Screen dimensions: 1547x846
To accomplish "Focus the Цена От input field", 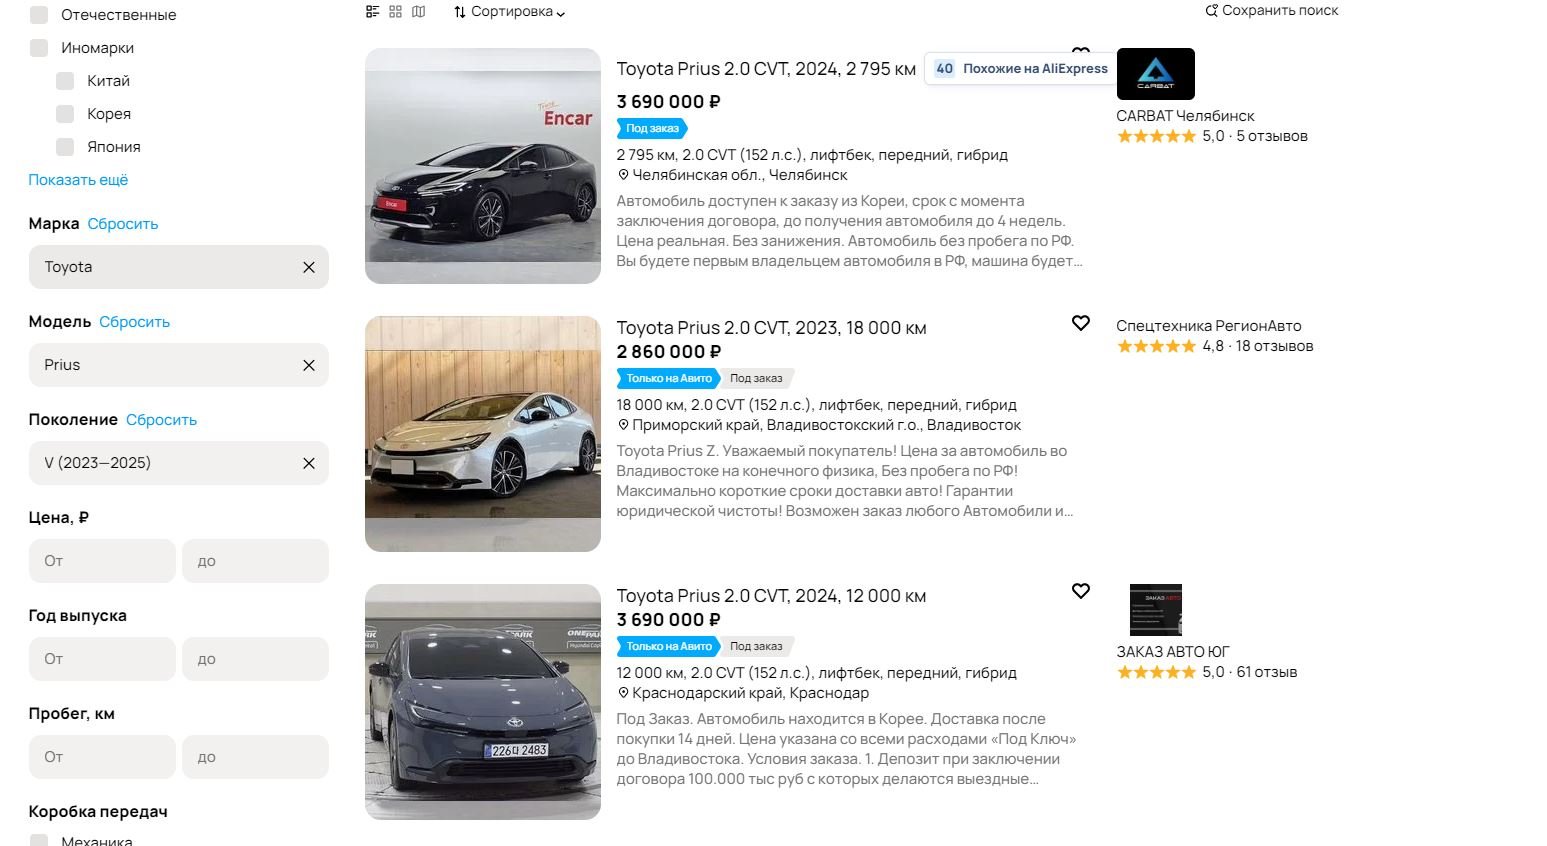I will tap(102, 561).
